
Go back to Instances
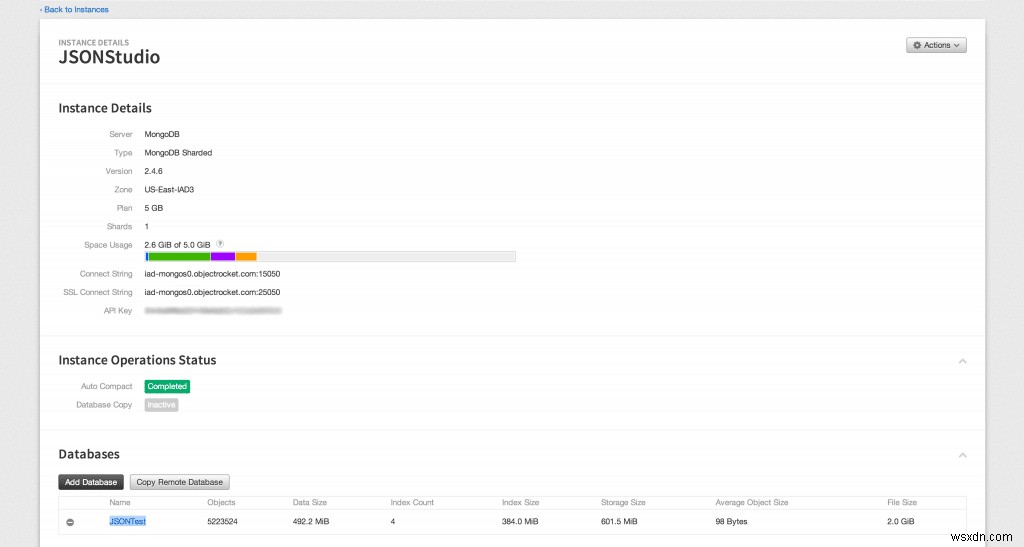[x=74, y=9]
